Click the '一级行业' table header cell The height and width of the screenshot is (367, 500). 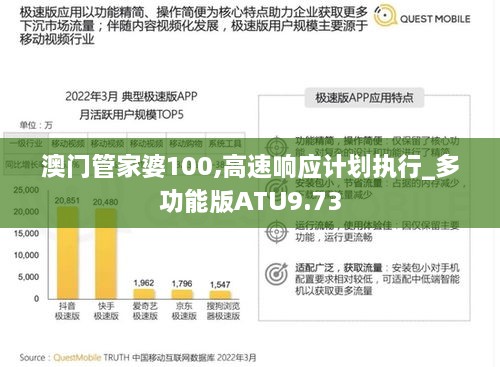point(26,144)
